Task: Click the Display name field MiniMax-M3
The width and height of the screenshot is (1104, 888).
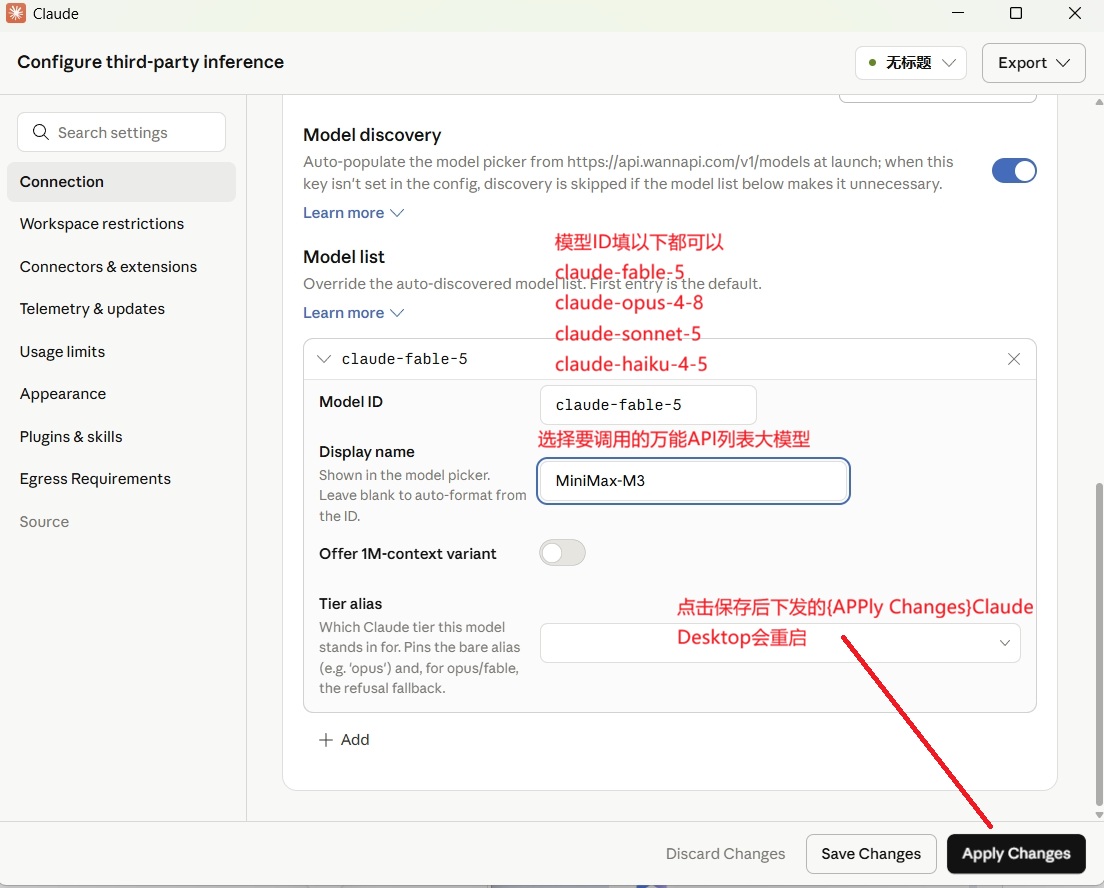Action: (x=693, y=481)
